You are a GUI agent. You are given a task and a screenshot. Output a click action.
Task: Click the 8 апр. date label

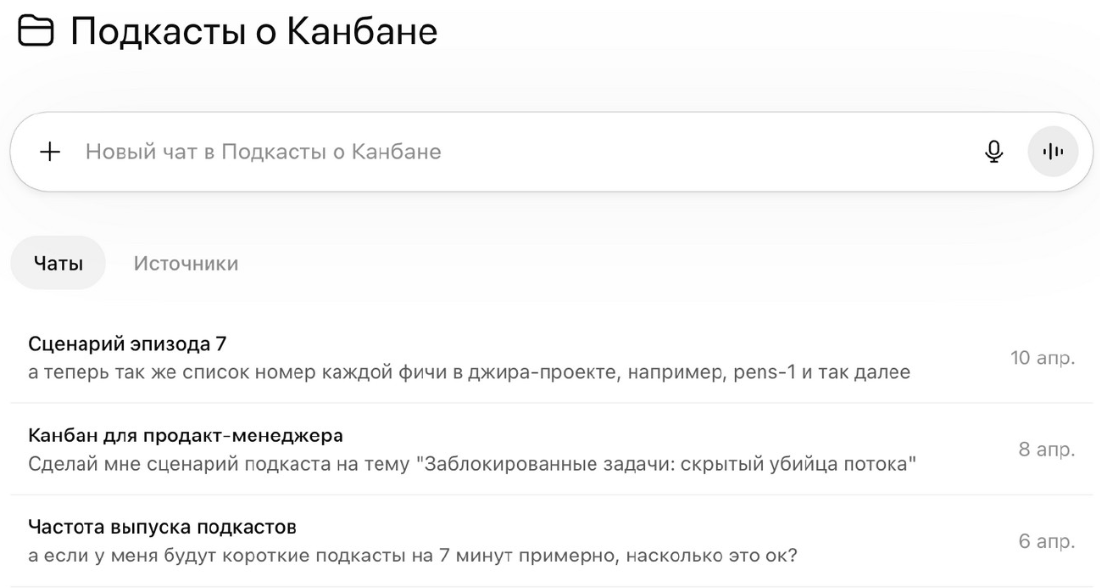(1047, 449)
